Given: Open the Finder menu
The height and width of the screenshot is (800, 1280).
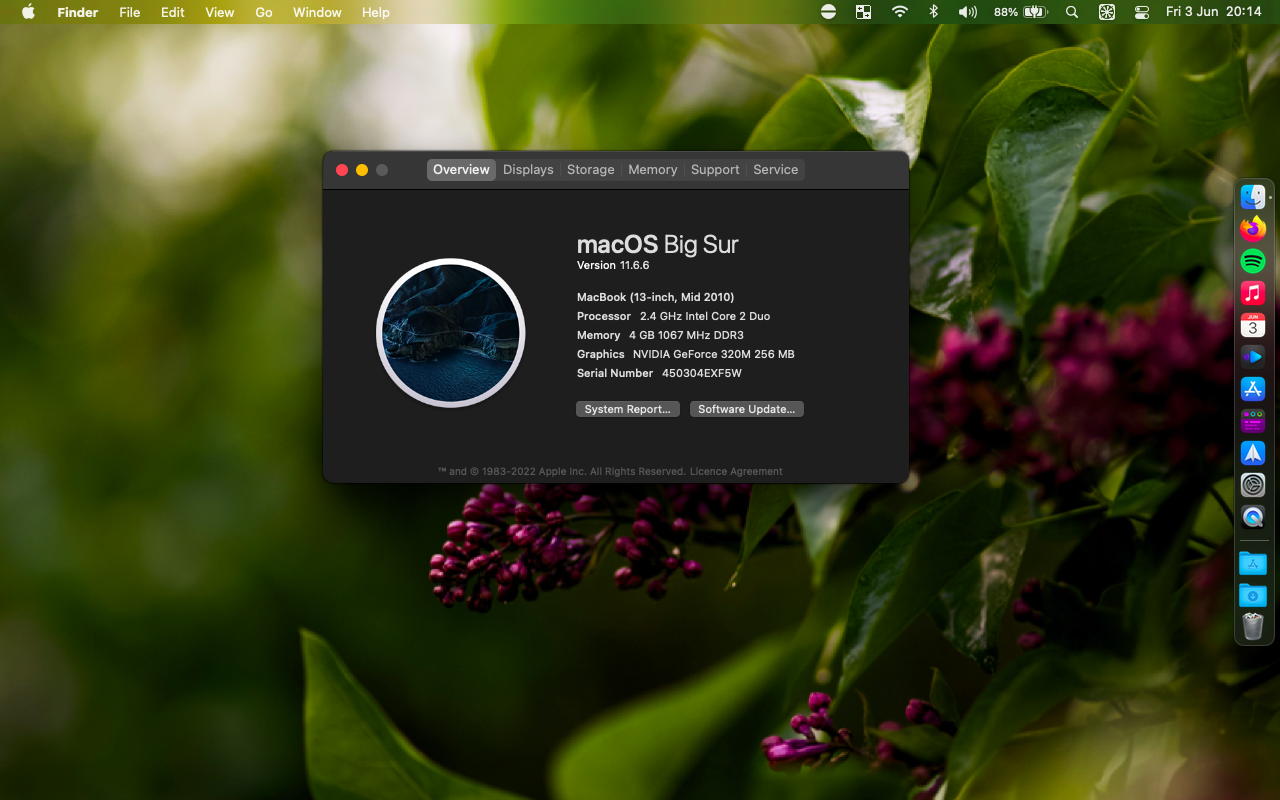Looking at the screenshot, I should 77,12.
